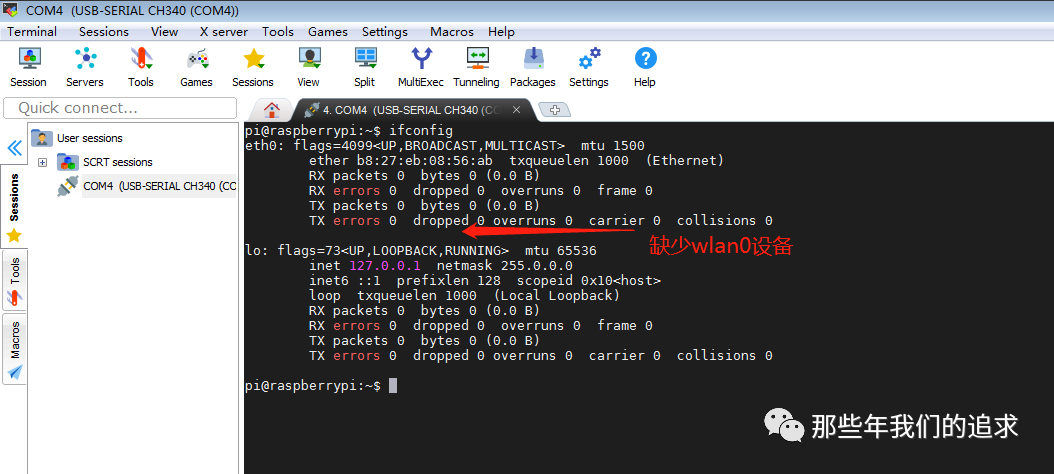Switch to the Tools side tab
The image size is (1054, 474).
click(x=14, y=280)
